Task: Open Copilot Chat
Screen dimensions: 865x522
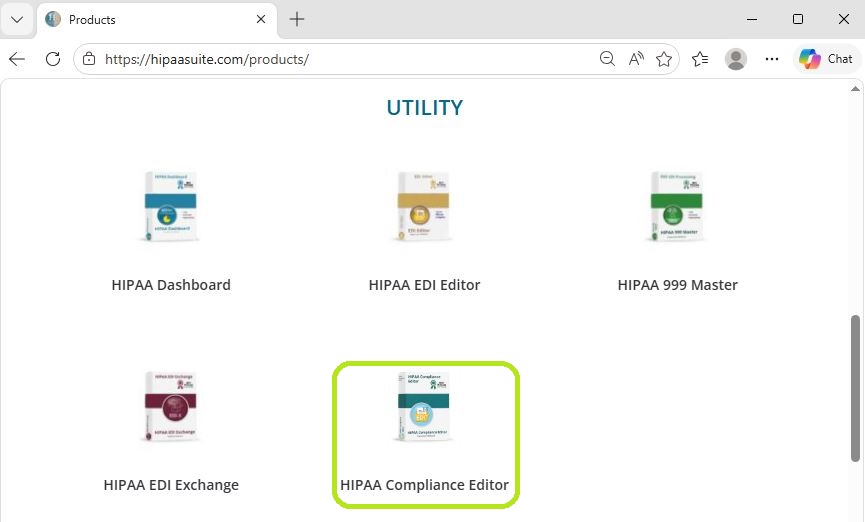Action: pyautogui.click(x=826, y=58)
